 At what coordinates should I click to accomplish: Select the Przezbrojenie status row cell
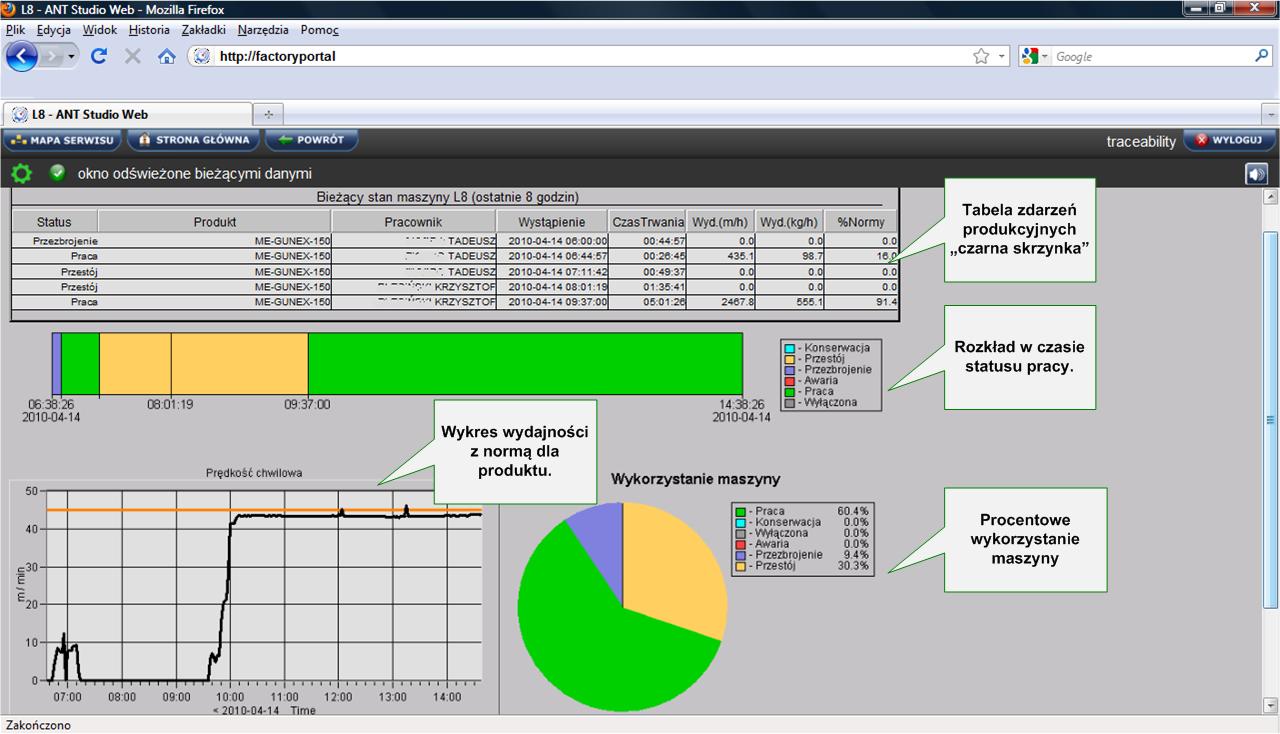[55, 241]
